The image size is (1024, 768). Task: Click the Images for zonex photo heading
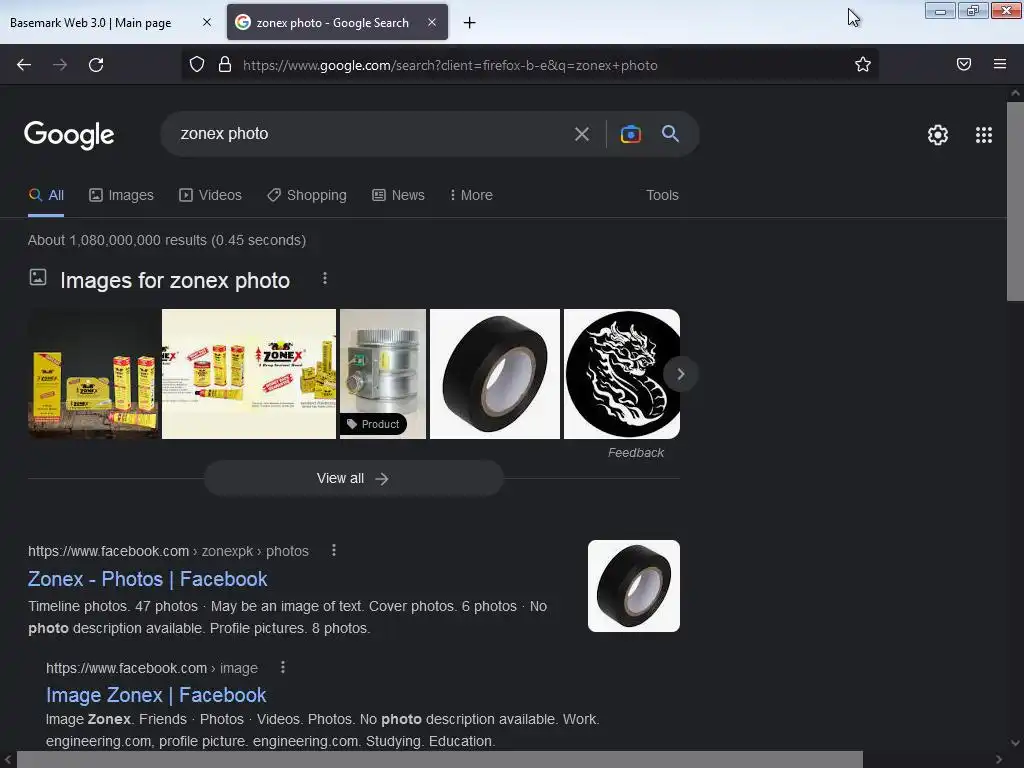point(175,281)
